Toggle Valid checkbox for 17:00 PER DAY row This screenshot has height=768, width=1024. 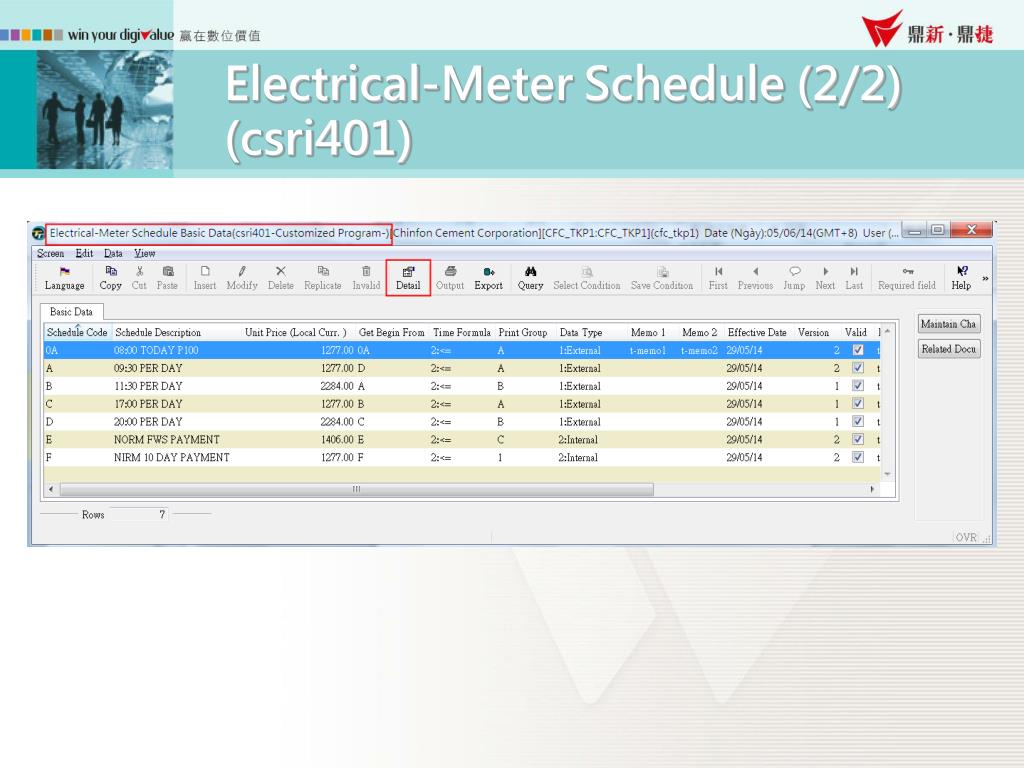click(x=857, y=404)
